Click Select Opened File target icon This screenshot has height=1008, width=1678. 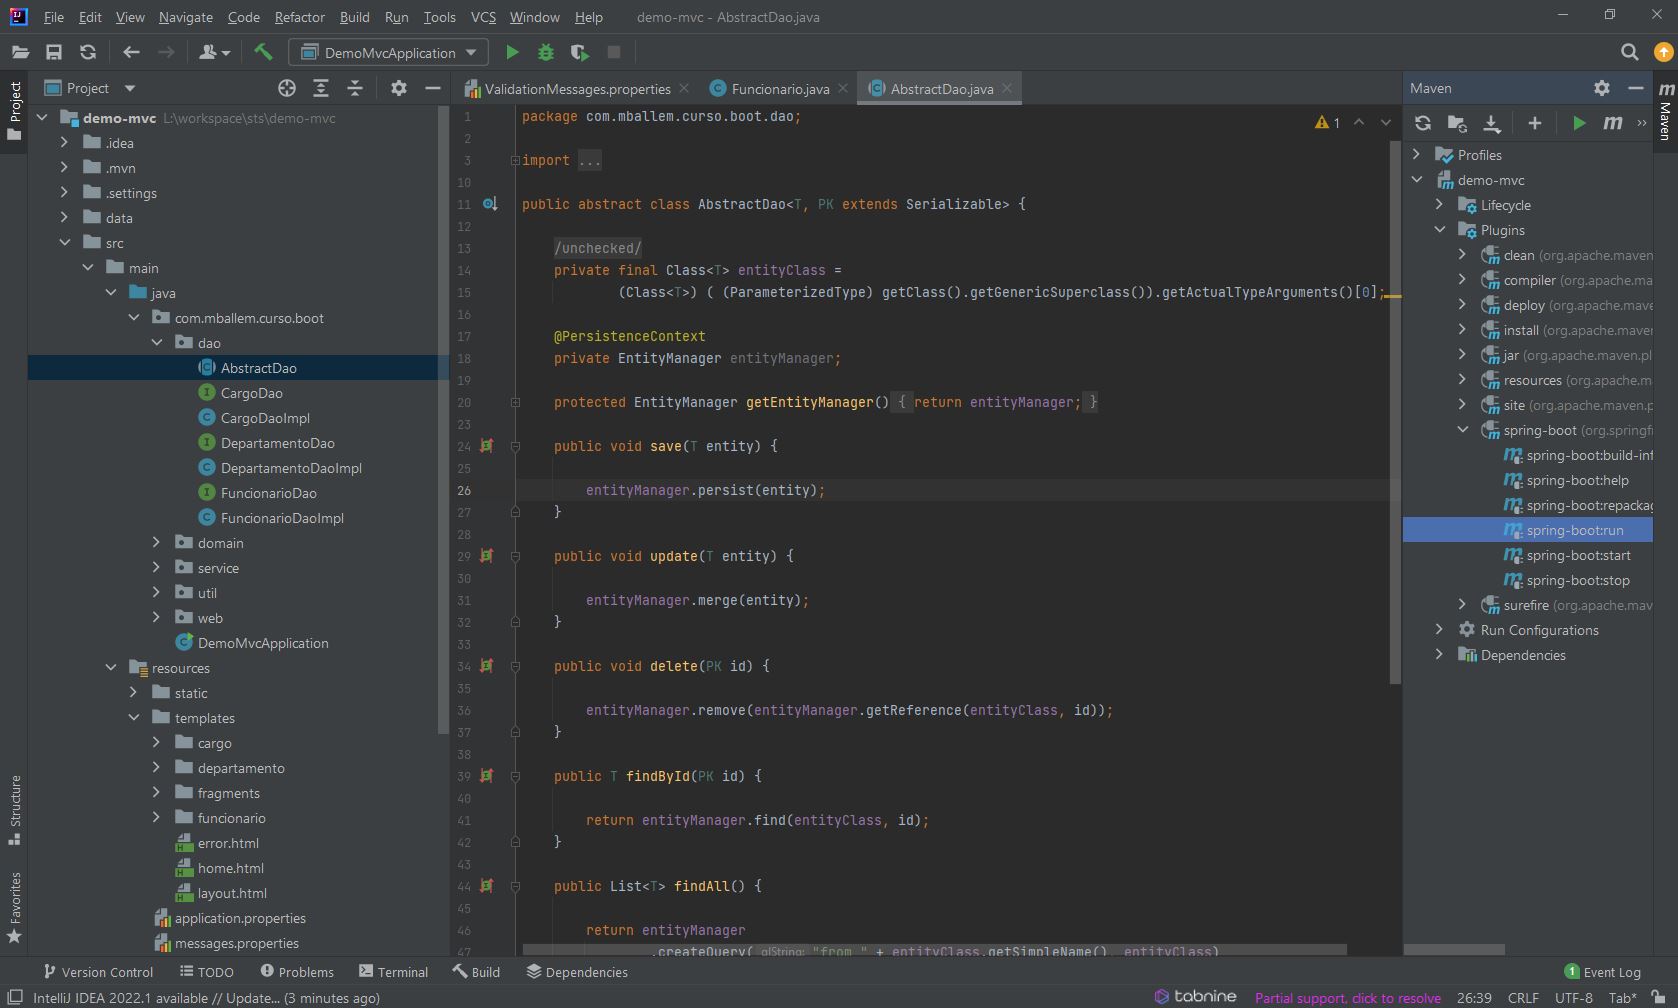pyautogui.click(x=287, y=88)
